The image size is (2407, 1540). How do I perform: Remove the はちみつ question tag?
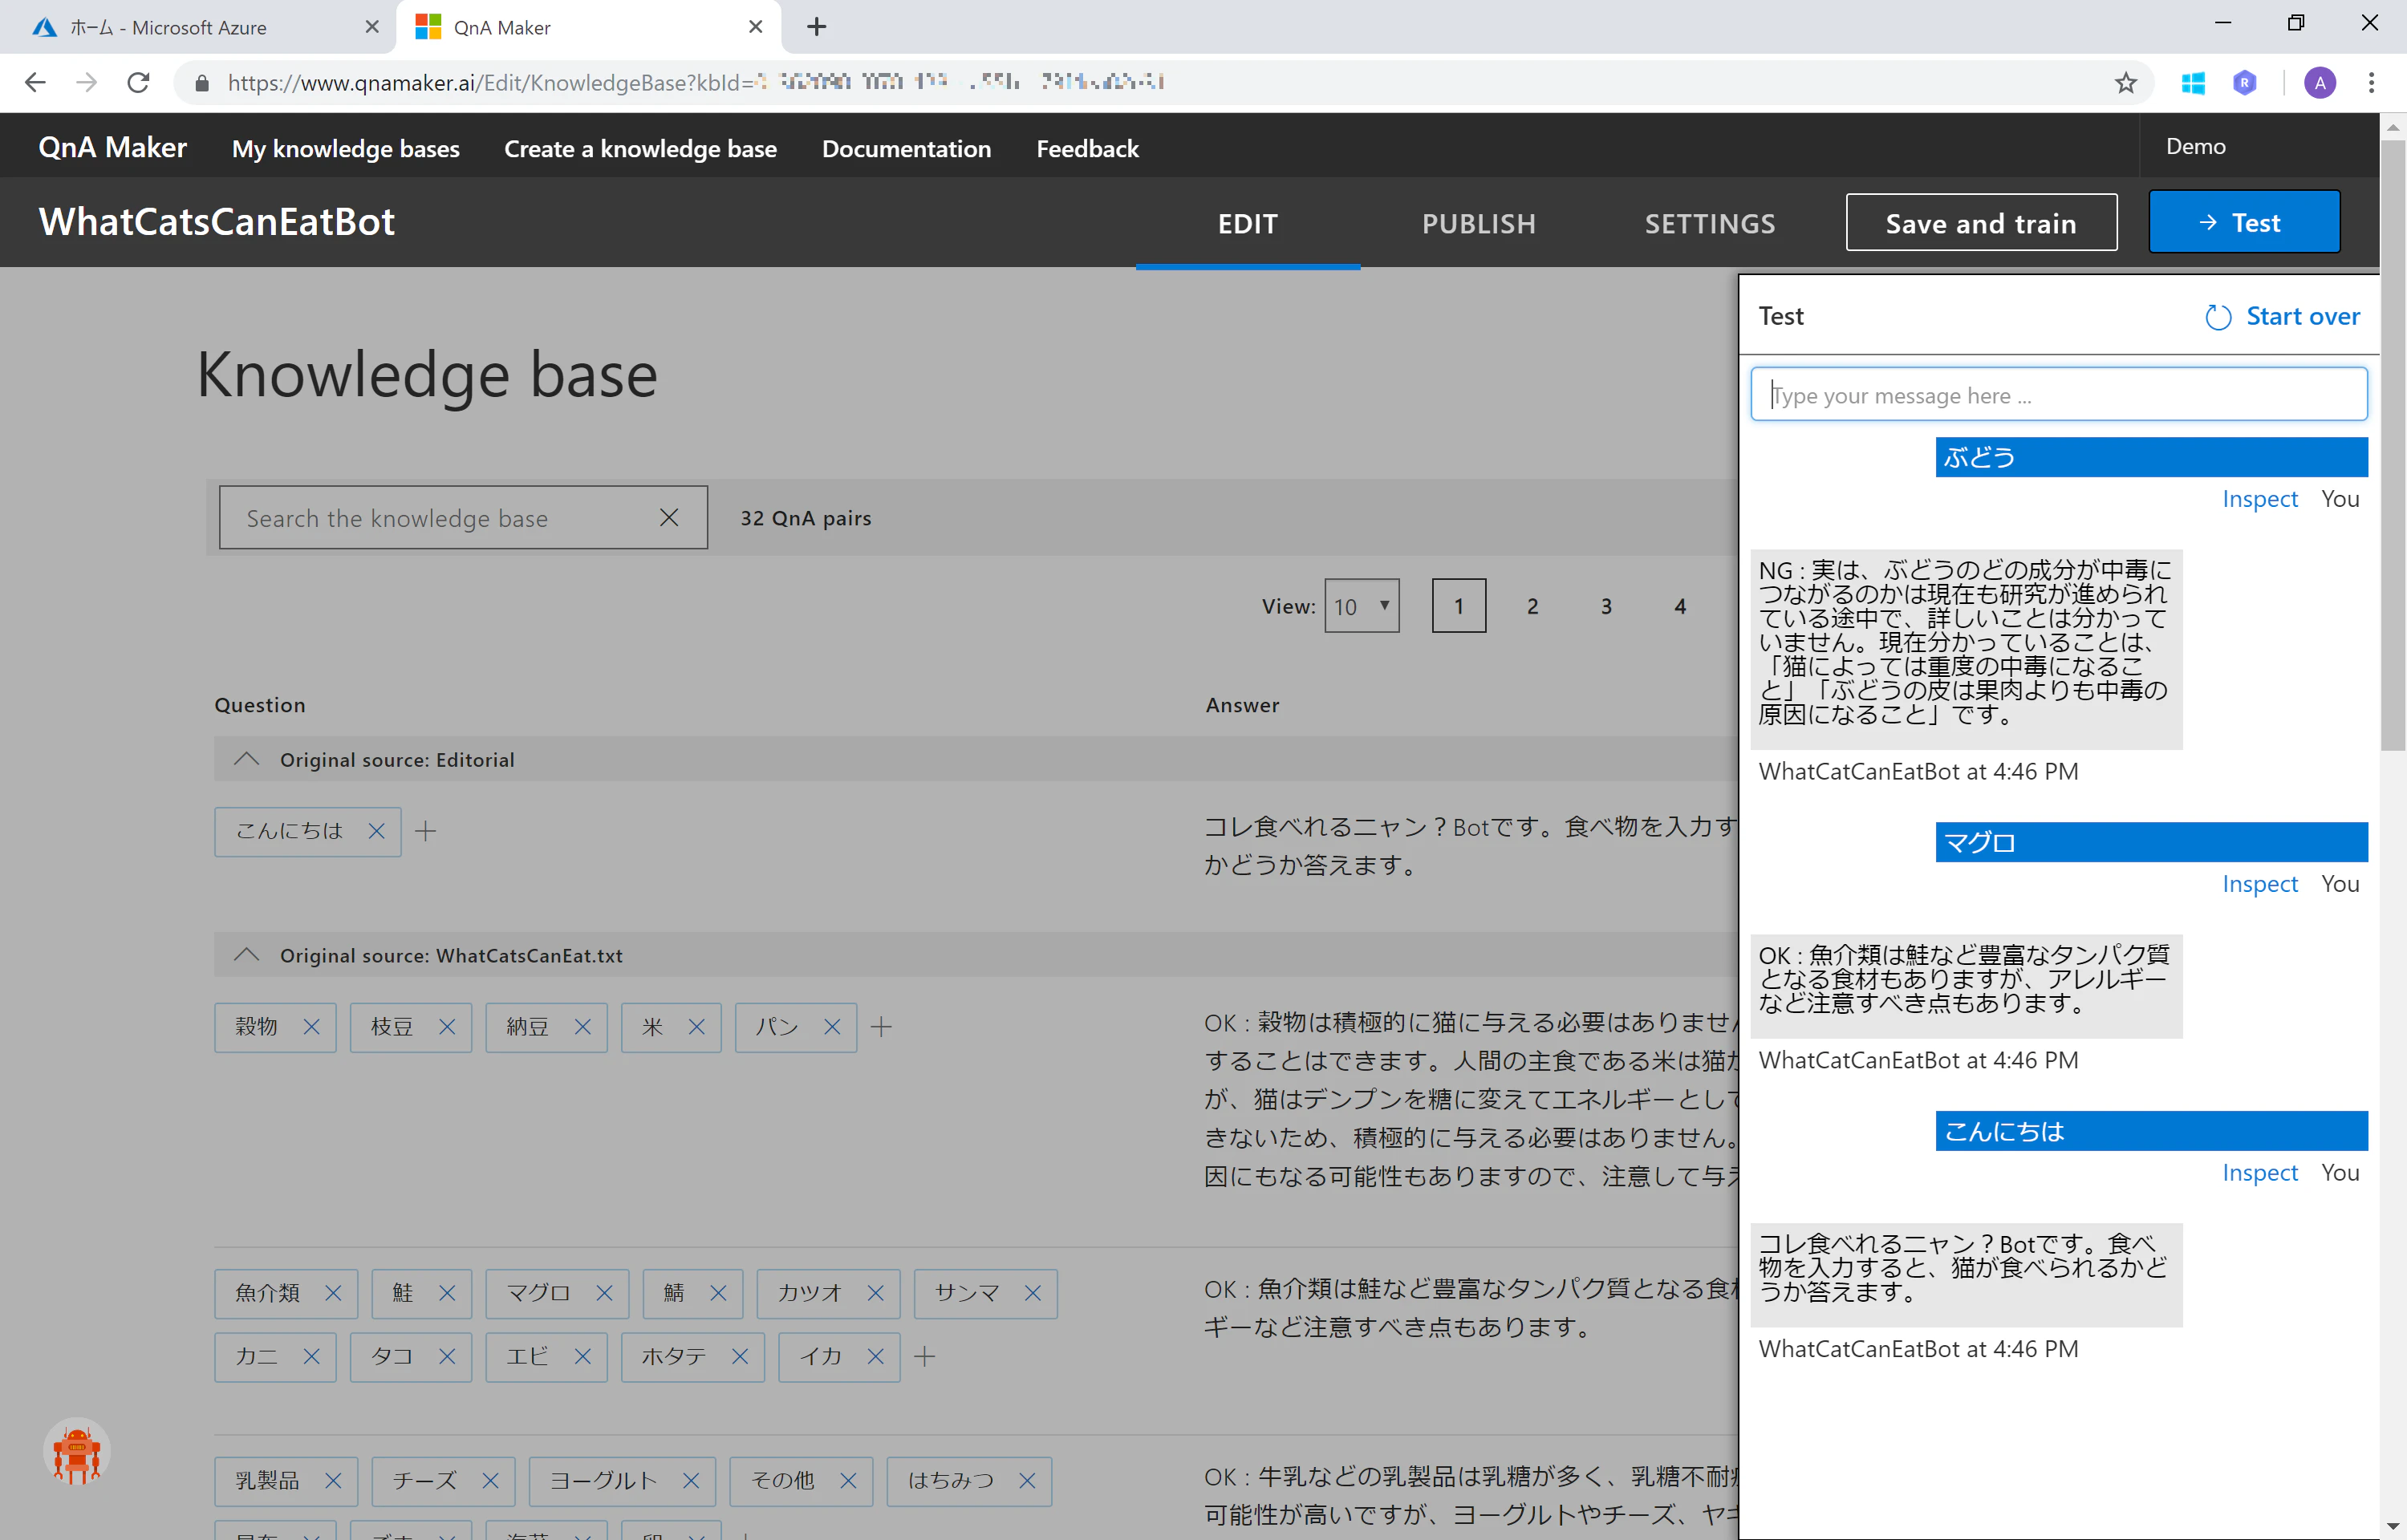coord(1027,1481)
